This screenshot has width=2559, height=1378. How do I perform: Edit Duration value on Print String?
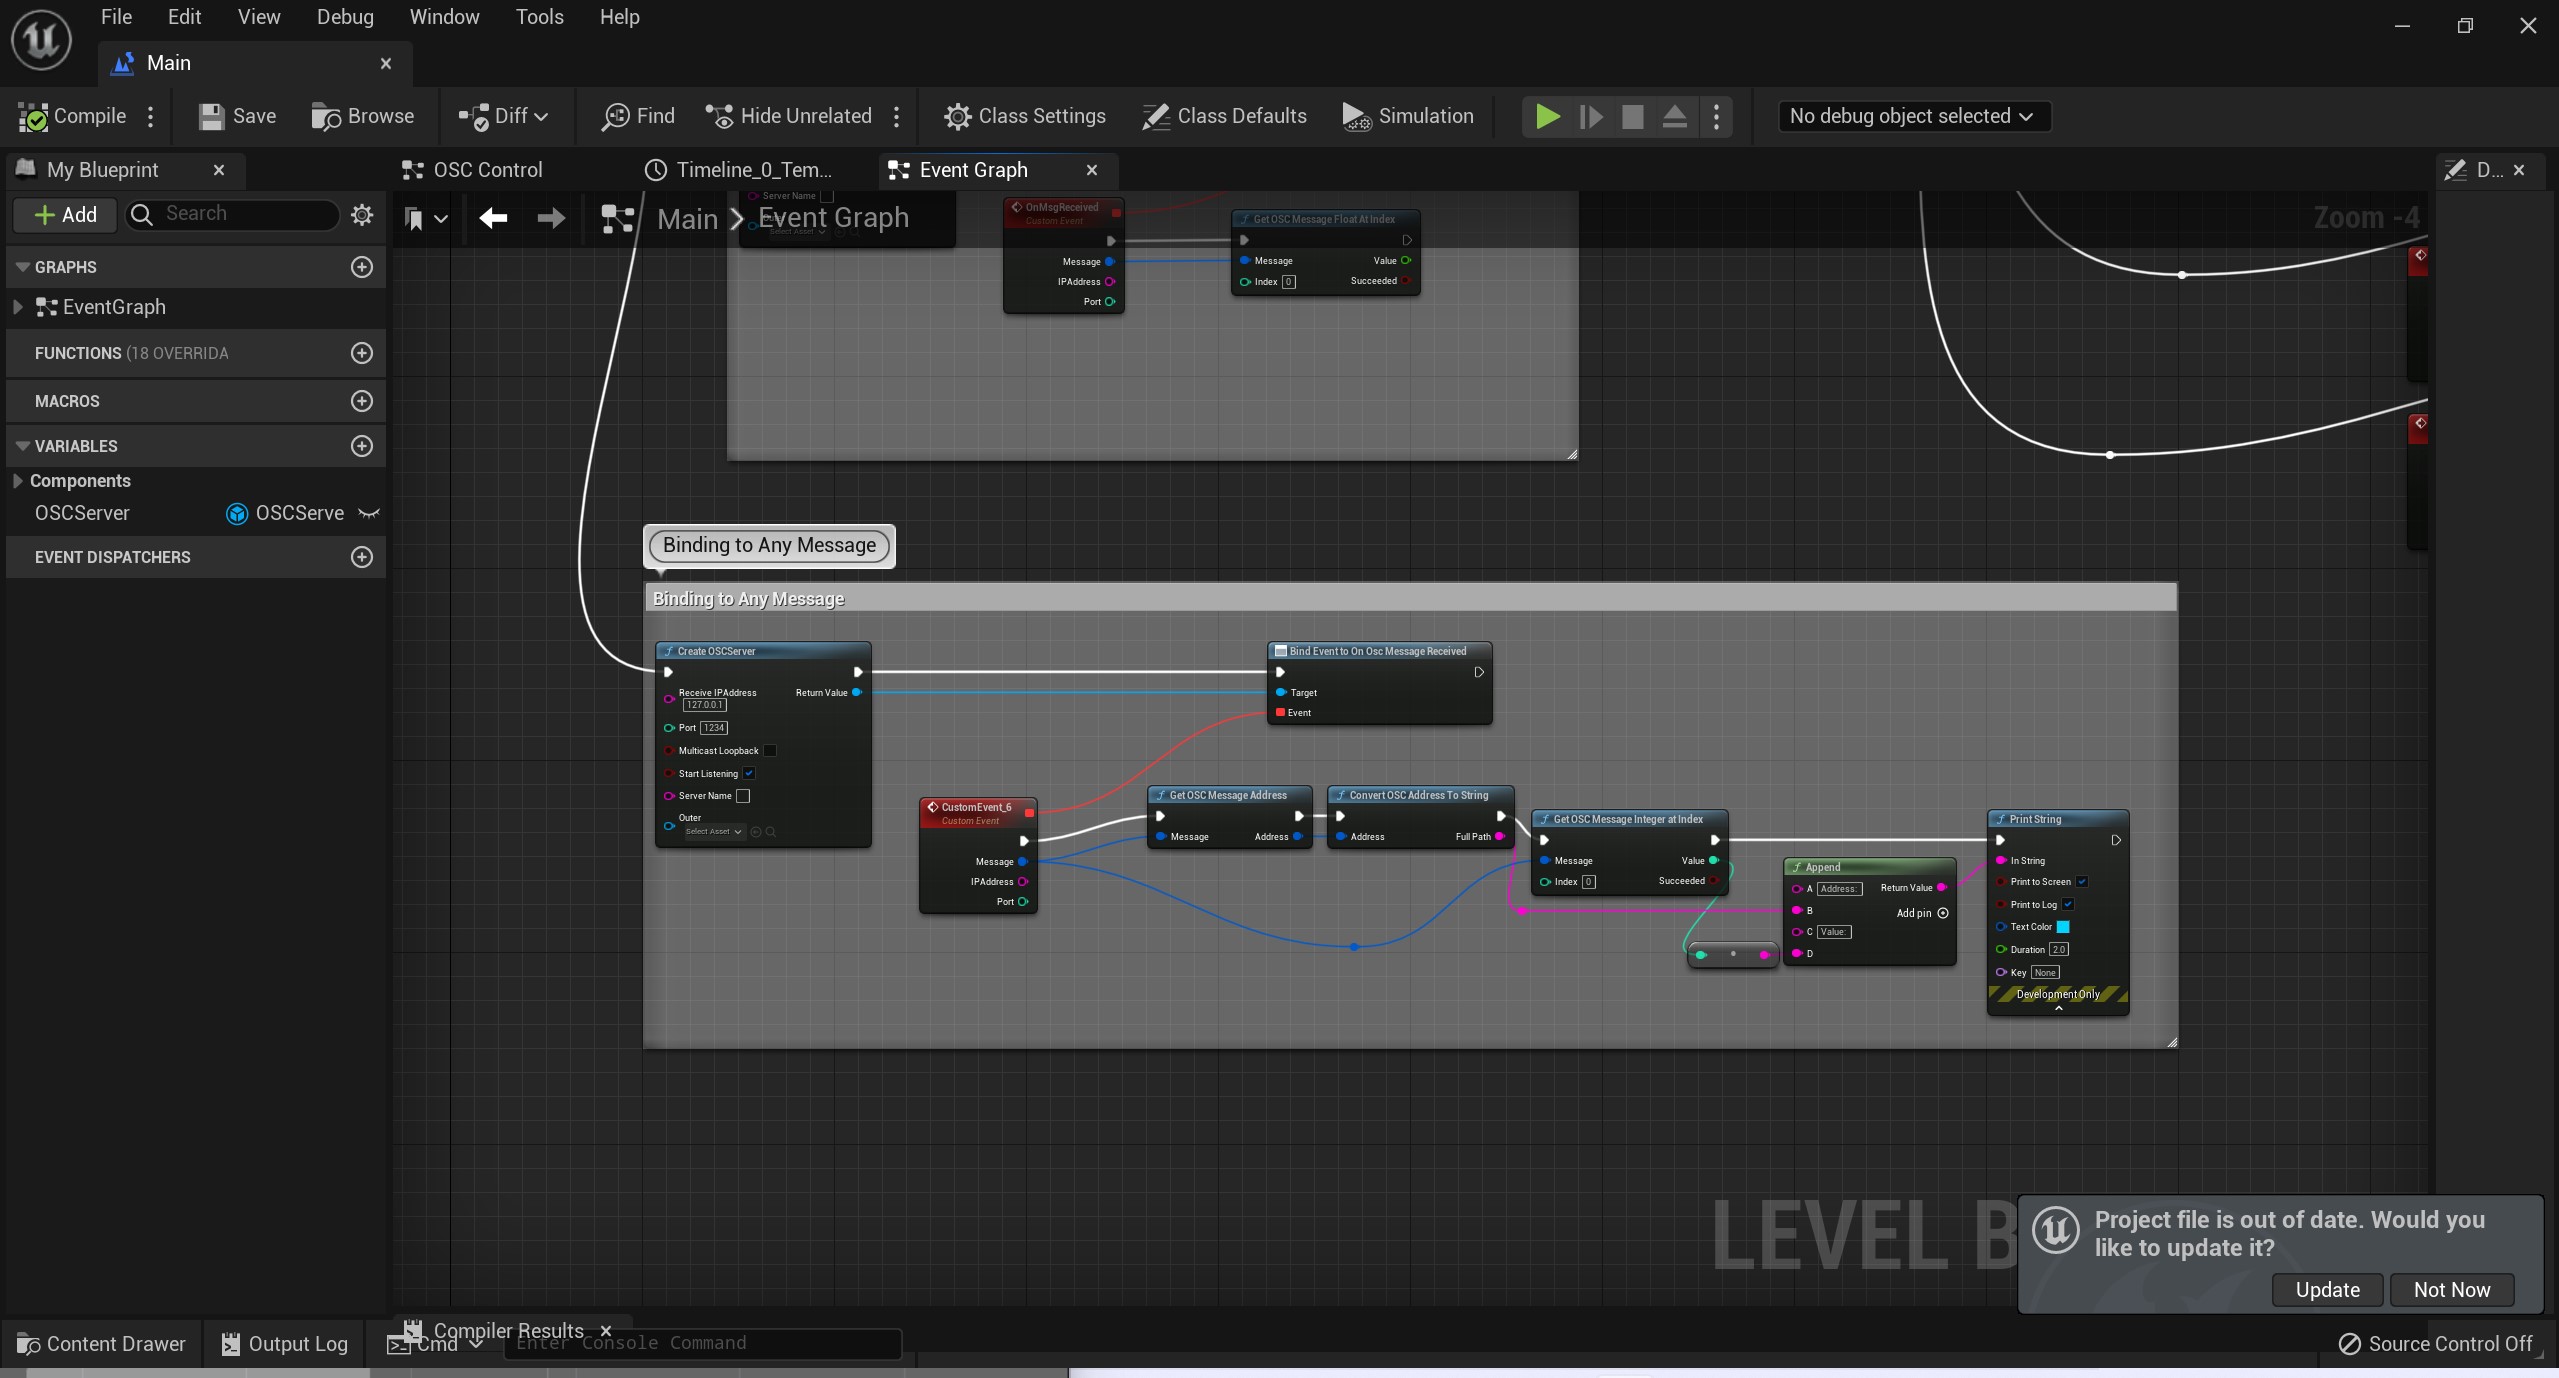[2059, 950]
